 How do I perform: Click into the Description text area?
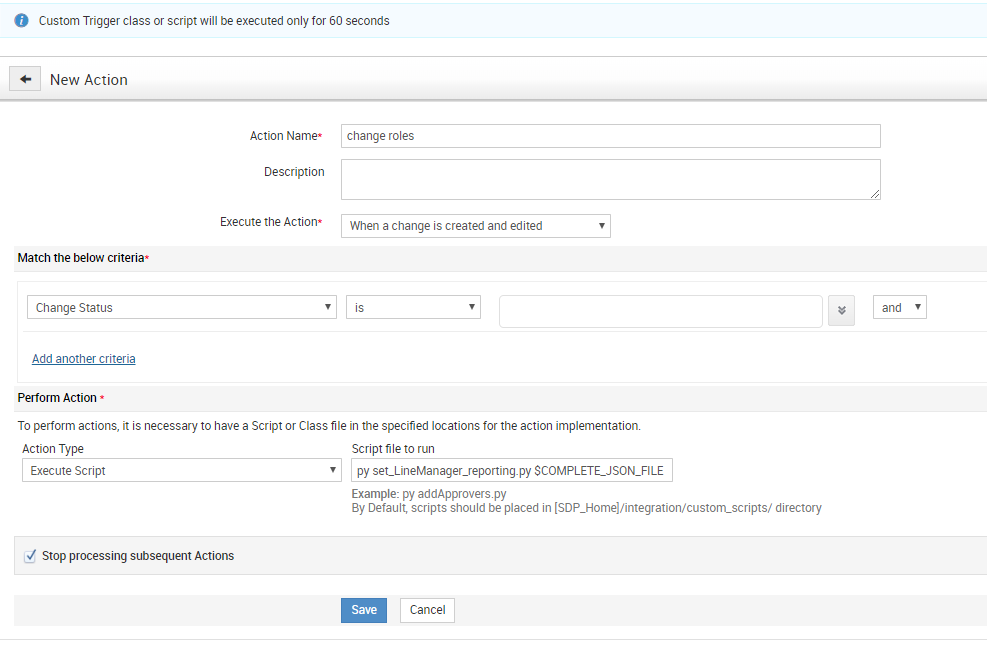[x=610, y=179]
